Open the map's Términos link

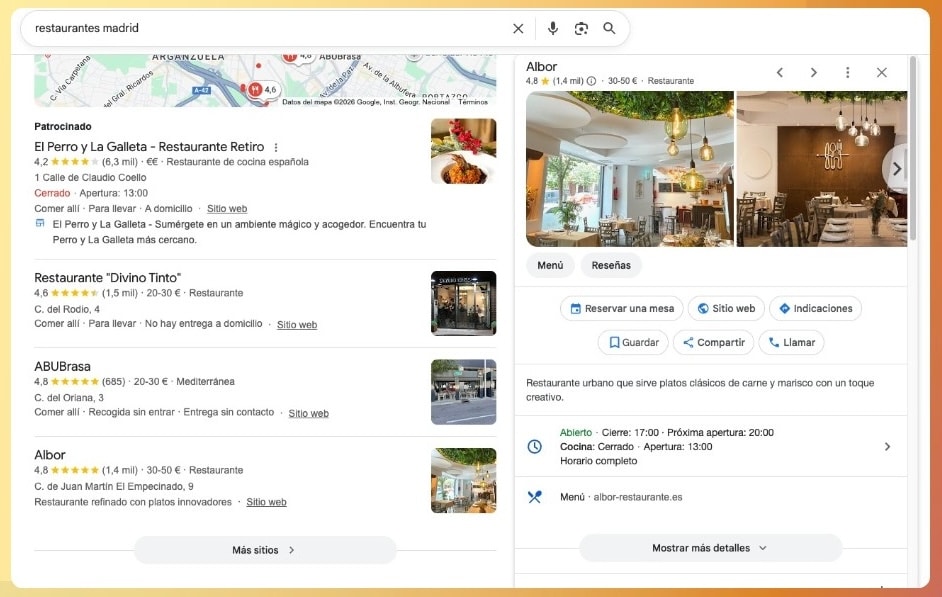473,102
